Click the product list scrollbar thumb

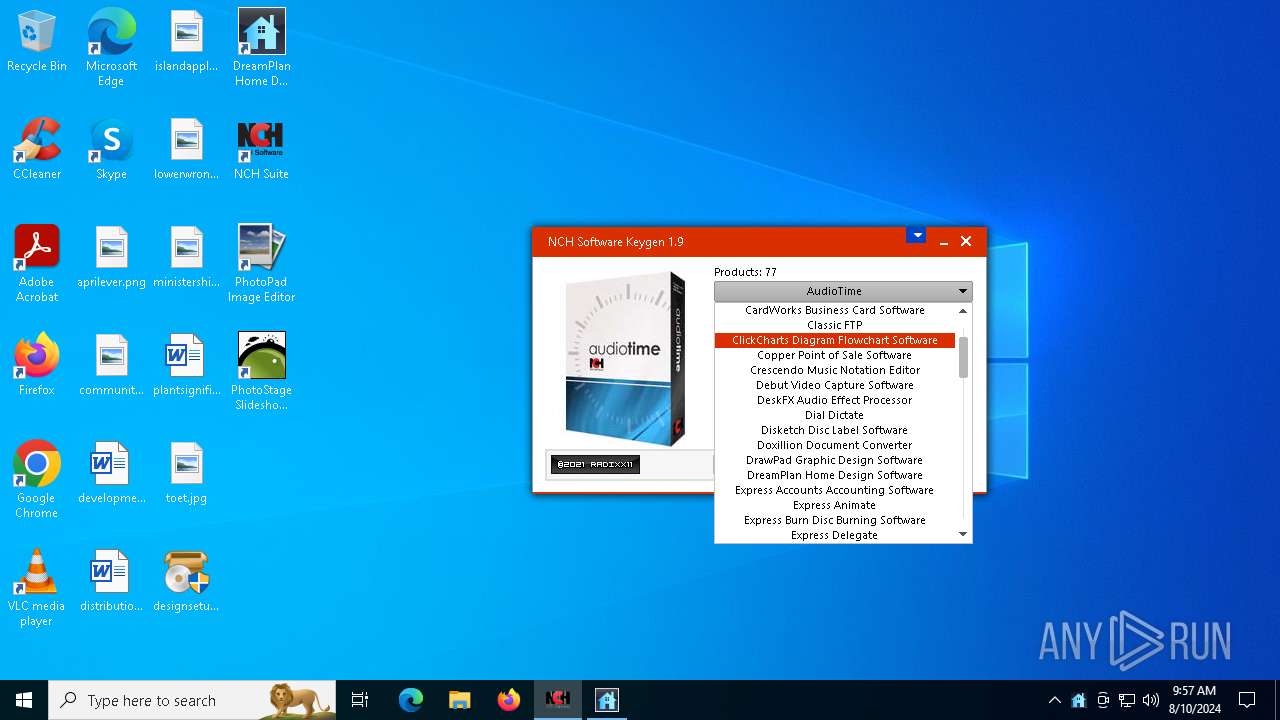tap(964, 357)
